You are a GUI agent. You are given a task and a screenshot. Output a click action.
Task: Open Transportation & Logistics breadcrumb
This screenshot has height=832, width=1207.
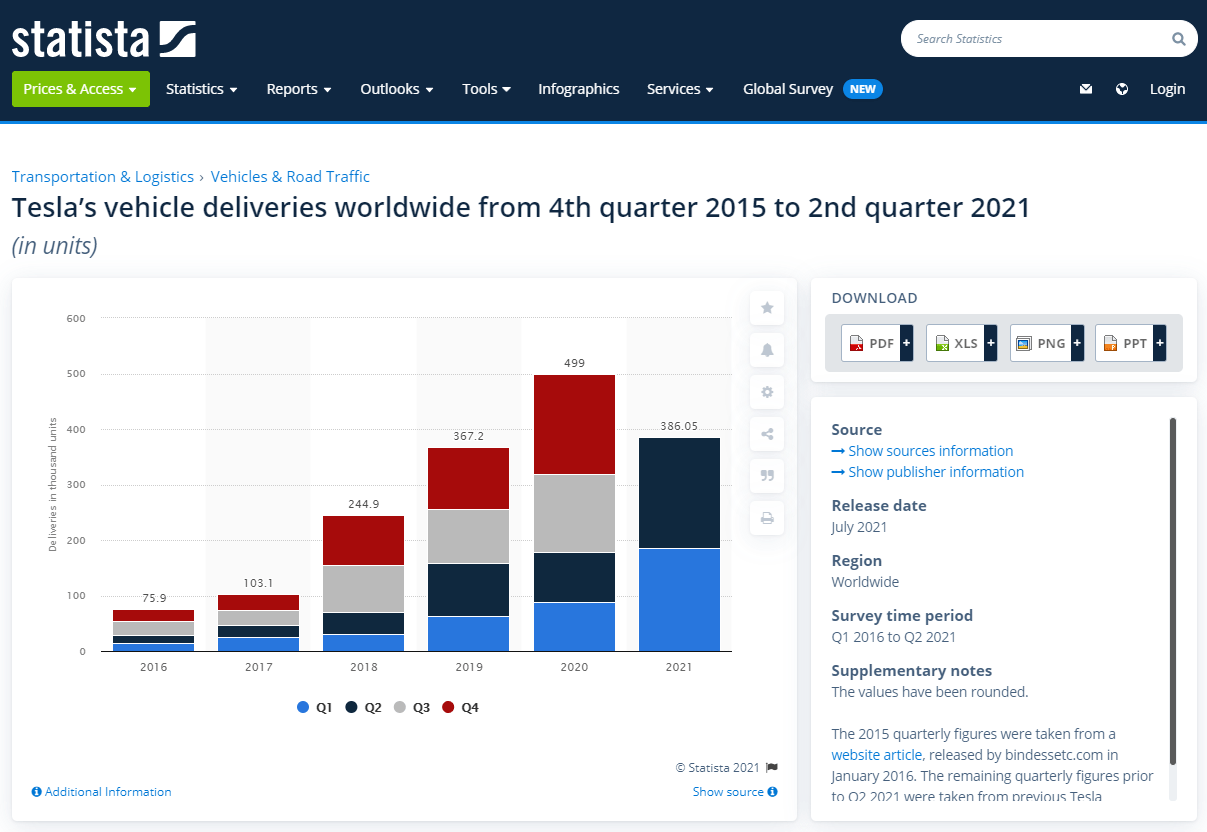103,177
